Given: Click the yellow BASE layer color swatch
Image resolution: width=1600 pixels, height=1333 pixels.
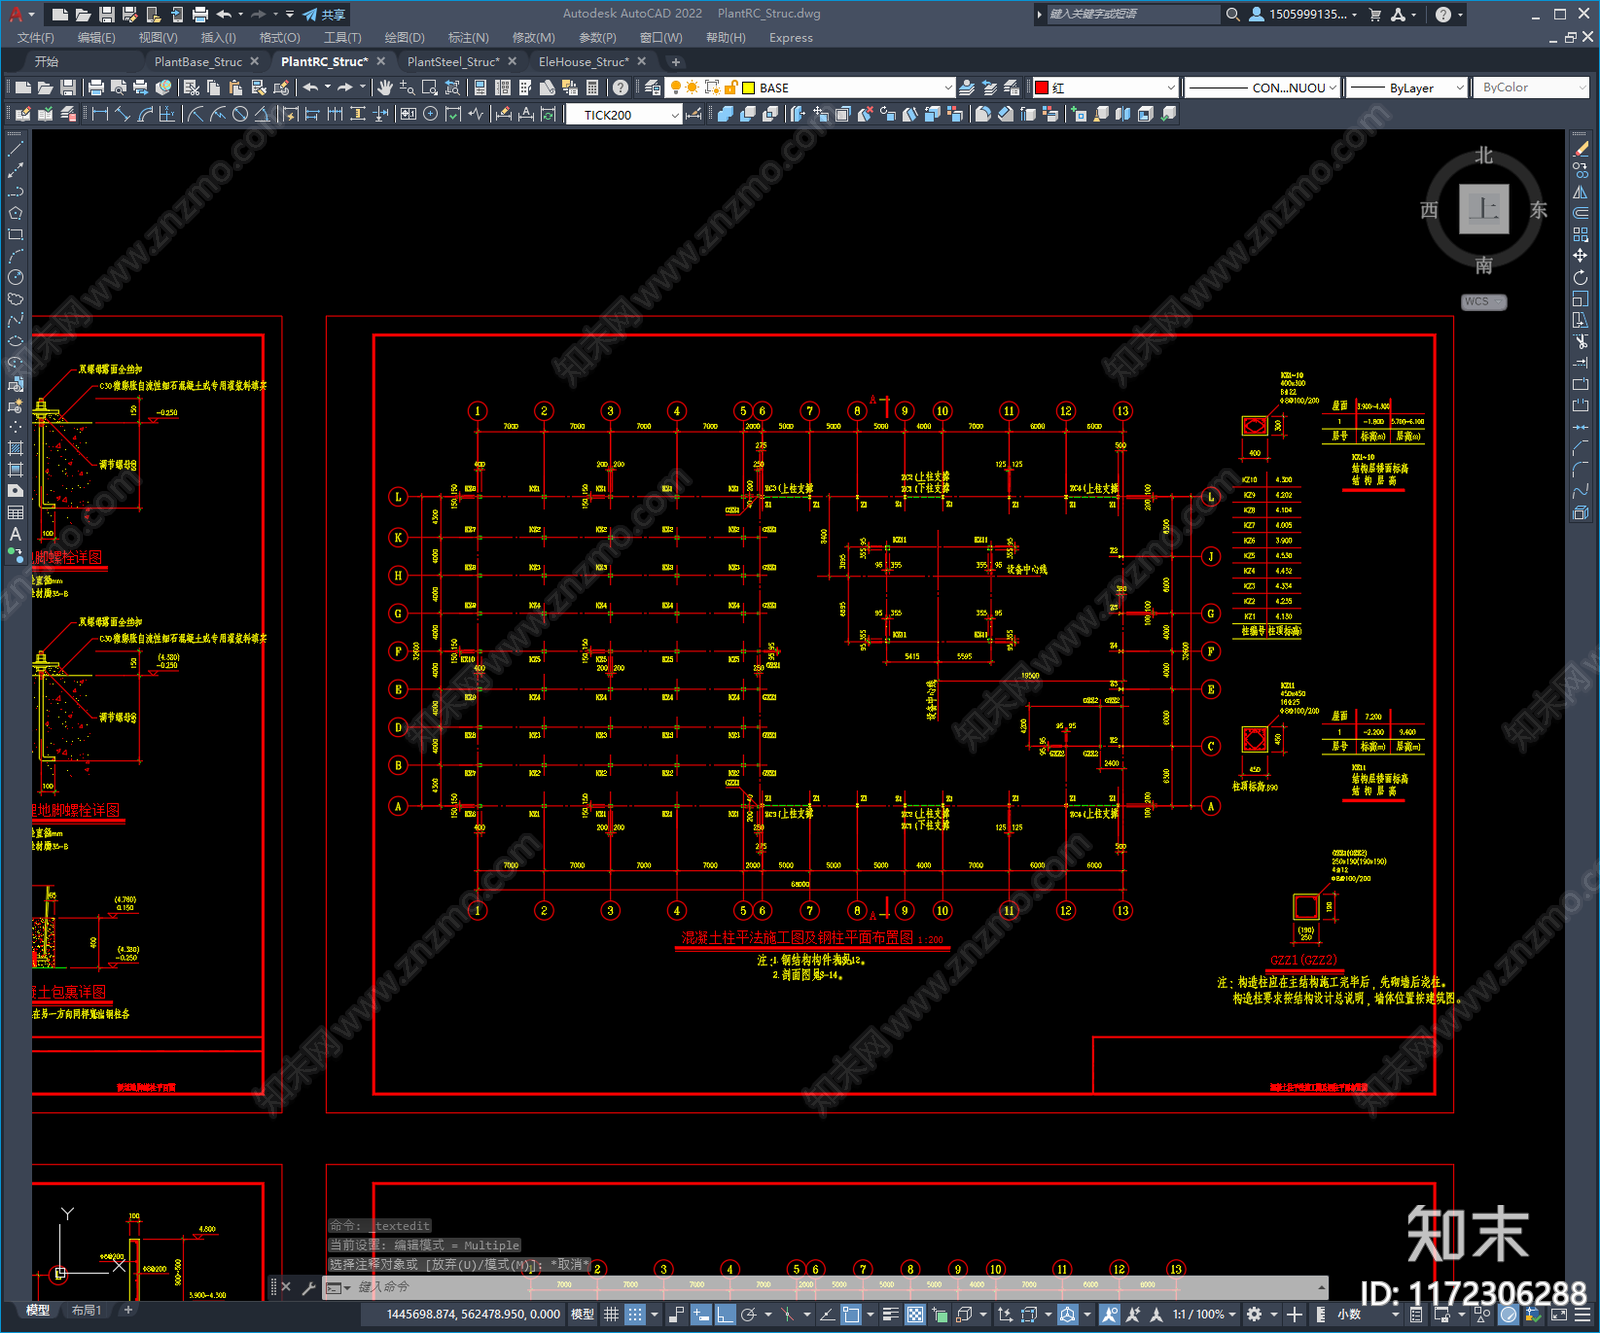Looking at the screenshot, I should tap(748, 88).
